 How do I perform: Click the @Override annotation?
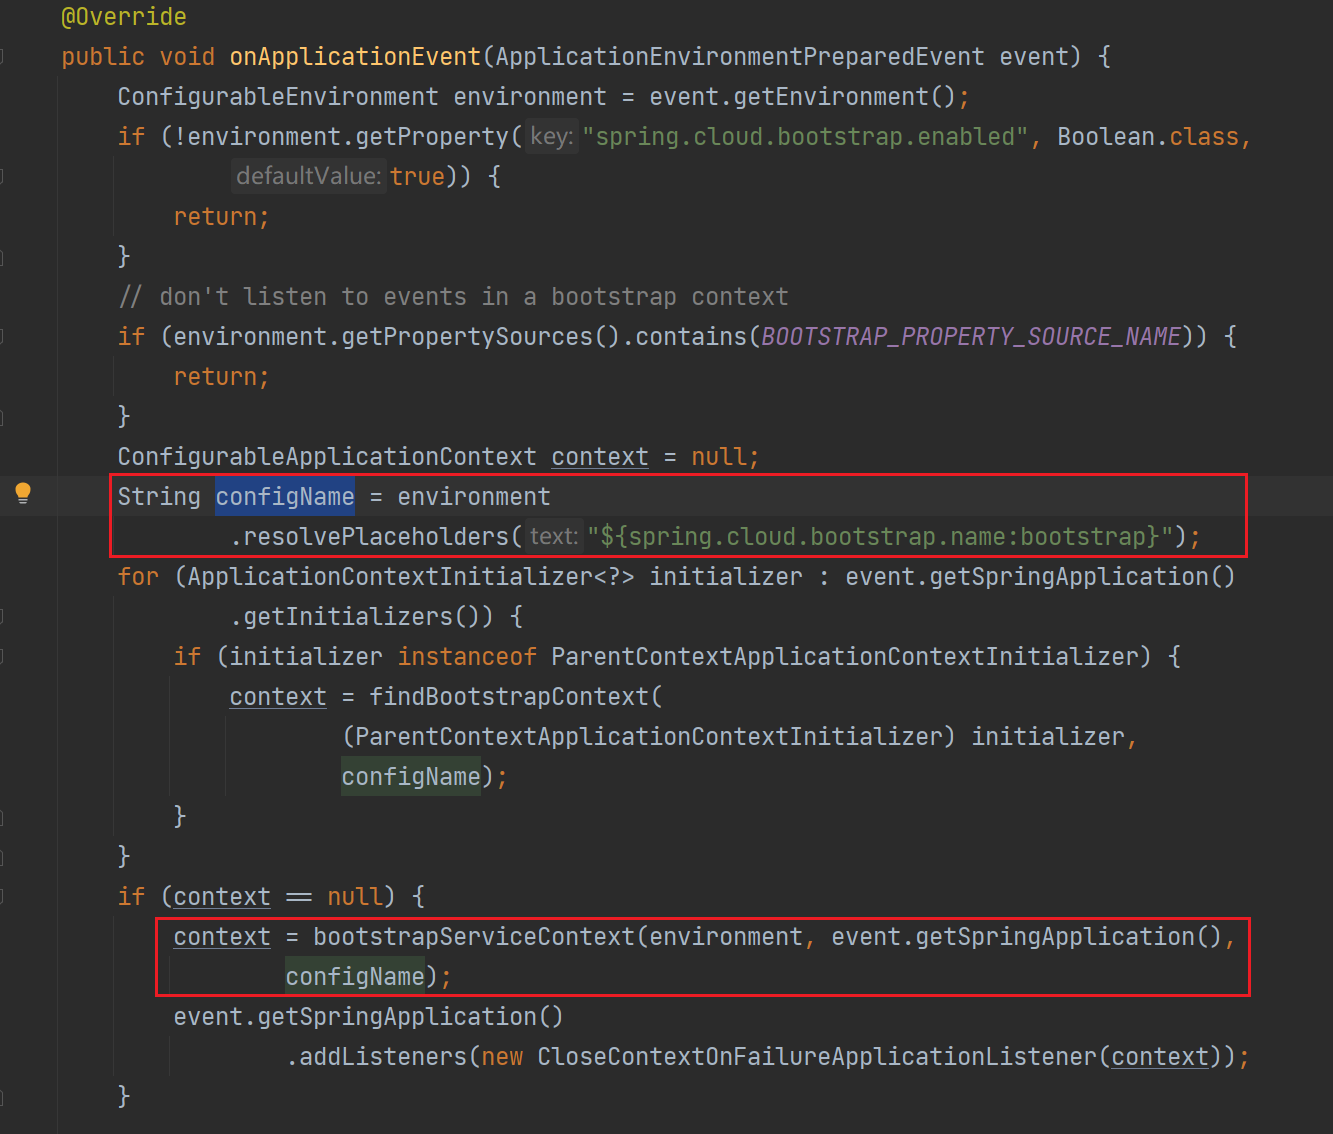pyautogui.click(x=124, y=17)
